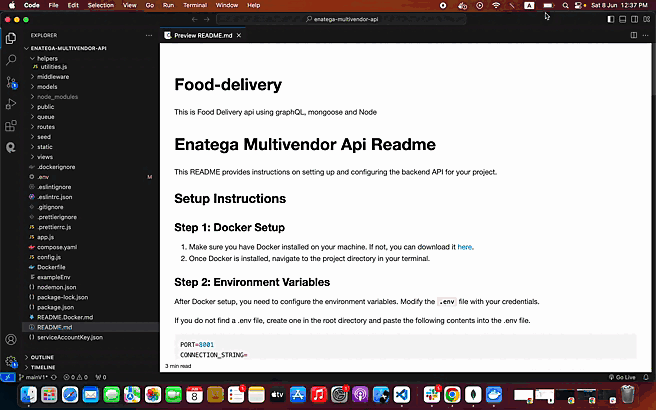The image size is (656, 410).
Task: Select the Preview README.md tab
Action: tap(204, 35)
